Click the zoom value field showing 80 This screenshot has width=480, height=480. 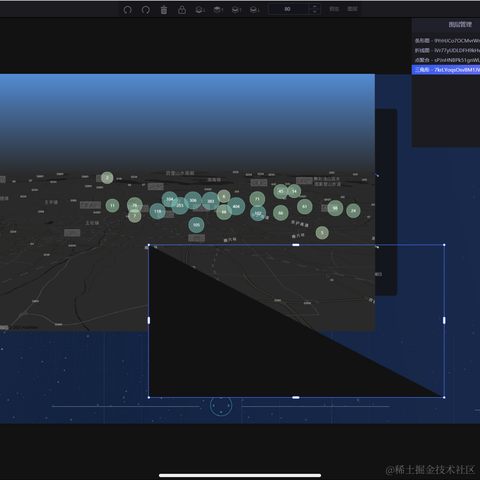288,9
